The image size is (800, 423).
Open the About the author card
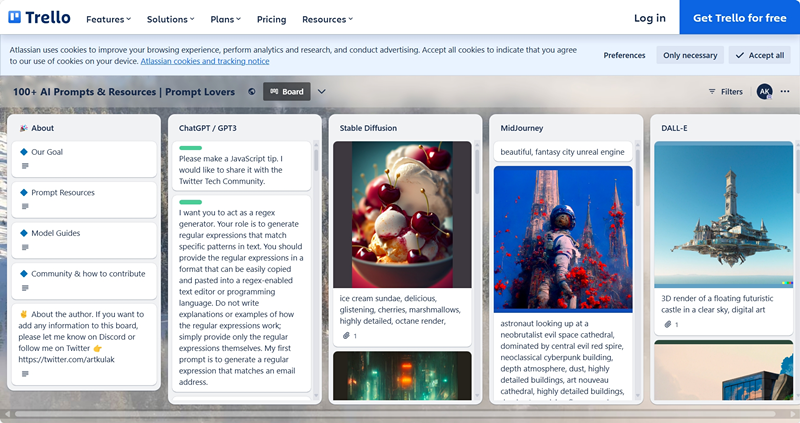pos(84,344)
